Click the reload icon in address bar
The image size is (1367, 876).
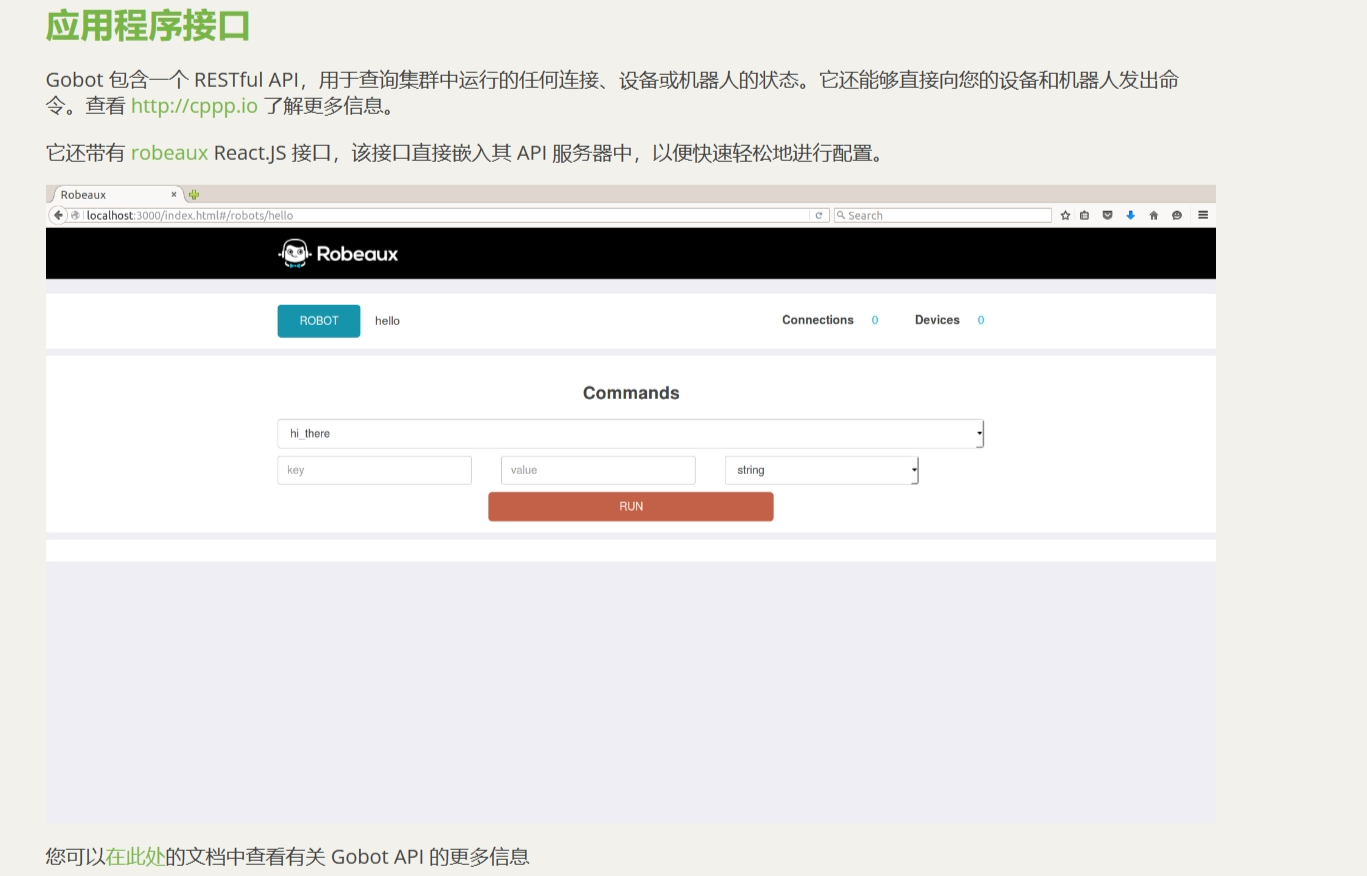pos(819,215)
